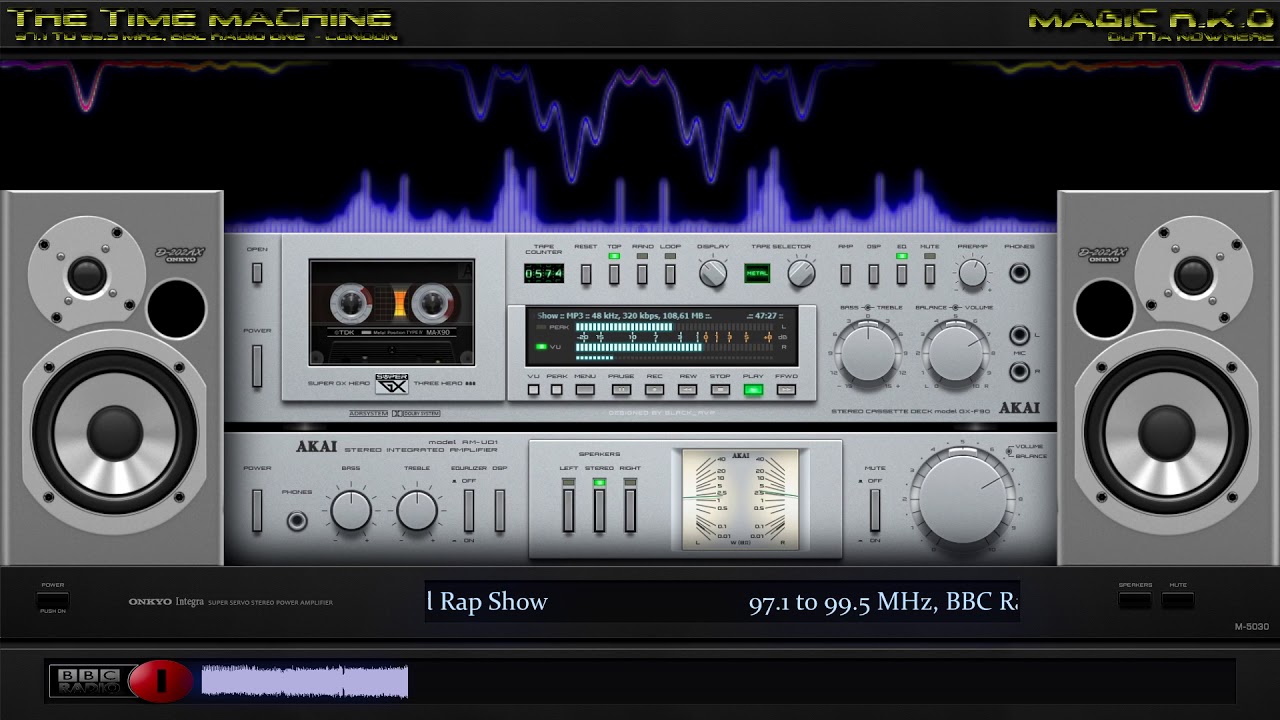Select the RIGHT speaker switch
This screenshot has width=1280, height=720.
point(630,510)
